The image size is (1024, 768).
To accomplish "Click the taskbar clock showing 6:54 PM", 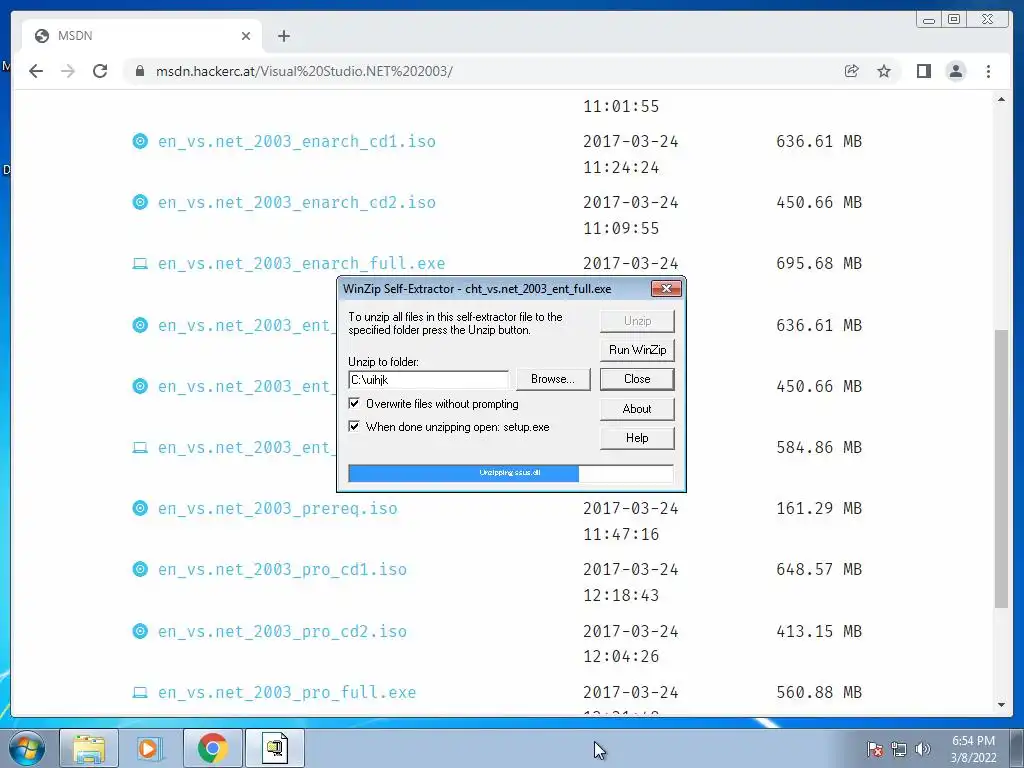I will point(973,749).
